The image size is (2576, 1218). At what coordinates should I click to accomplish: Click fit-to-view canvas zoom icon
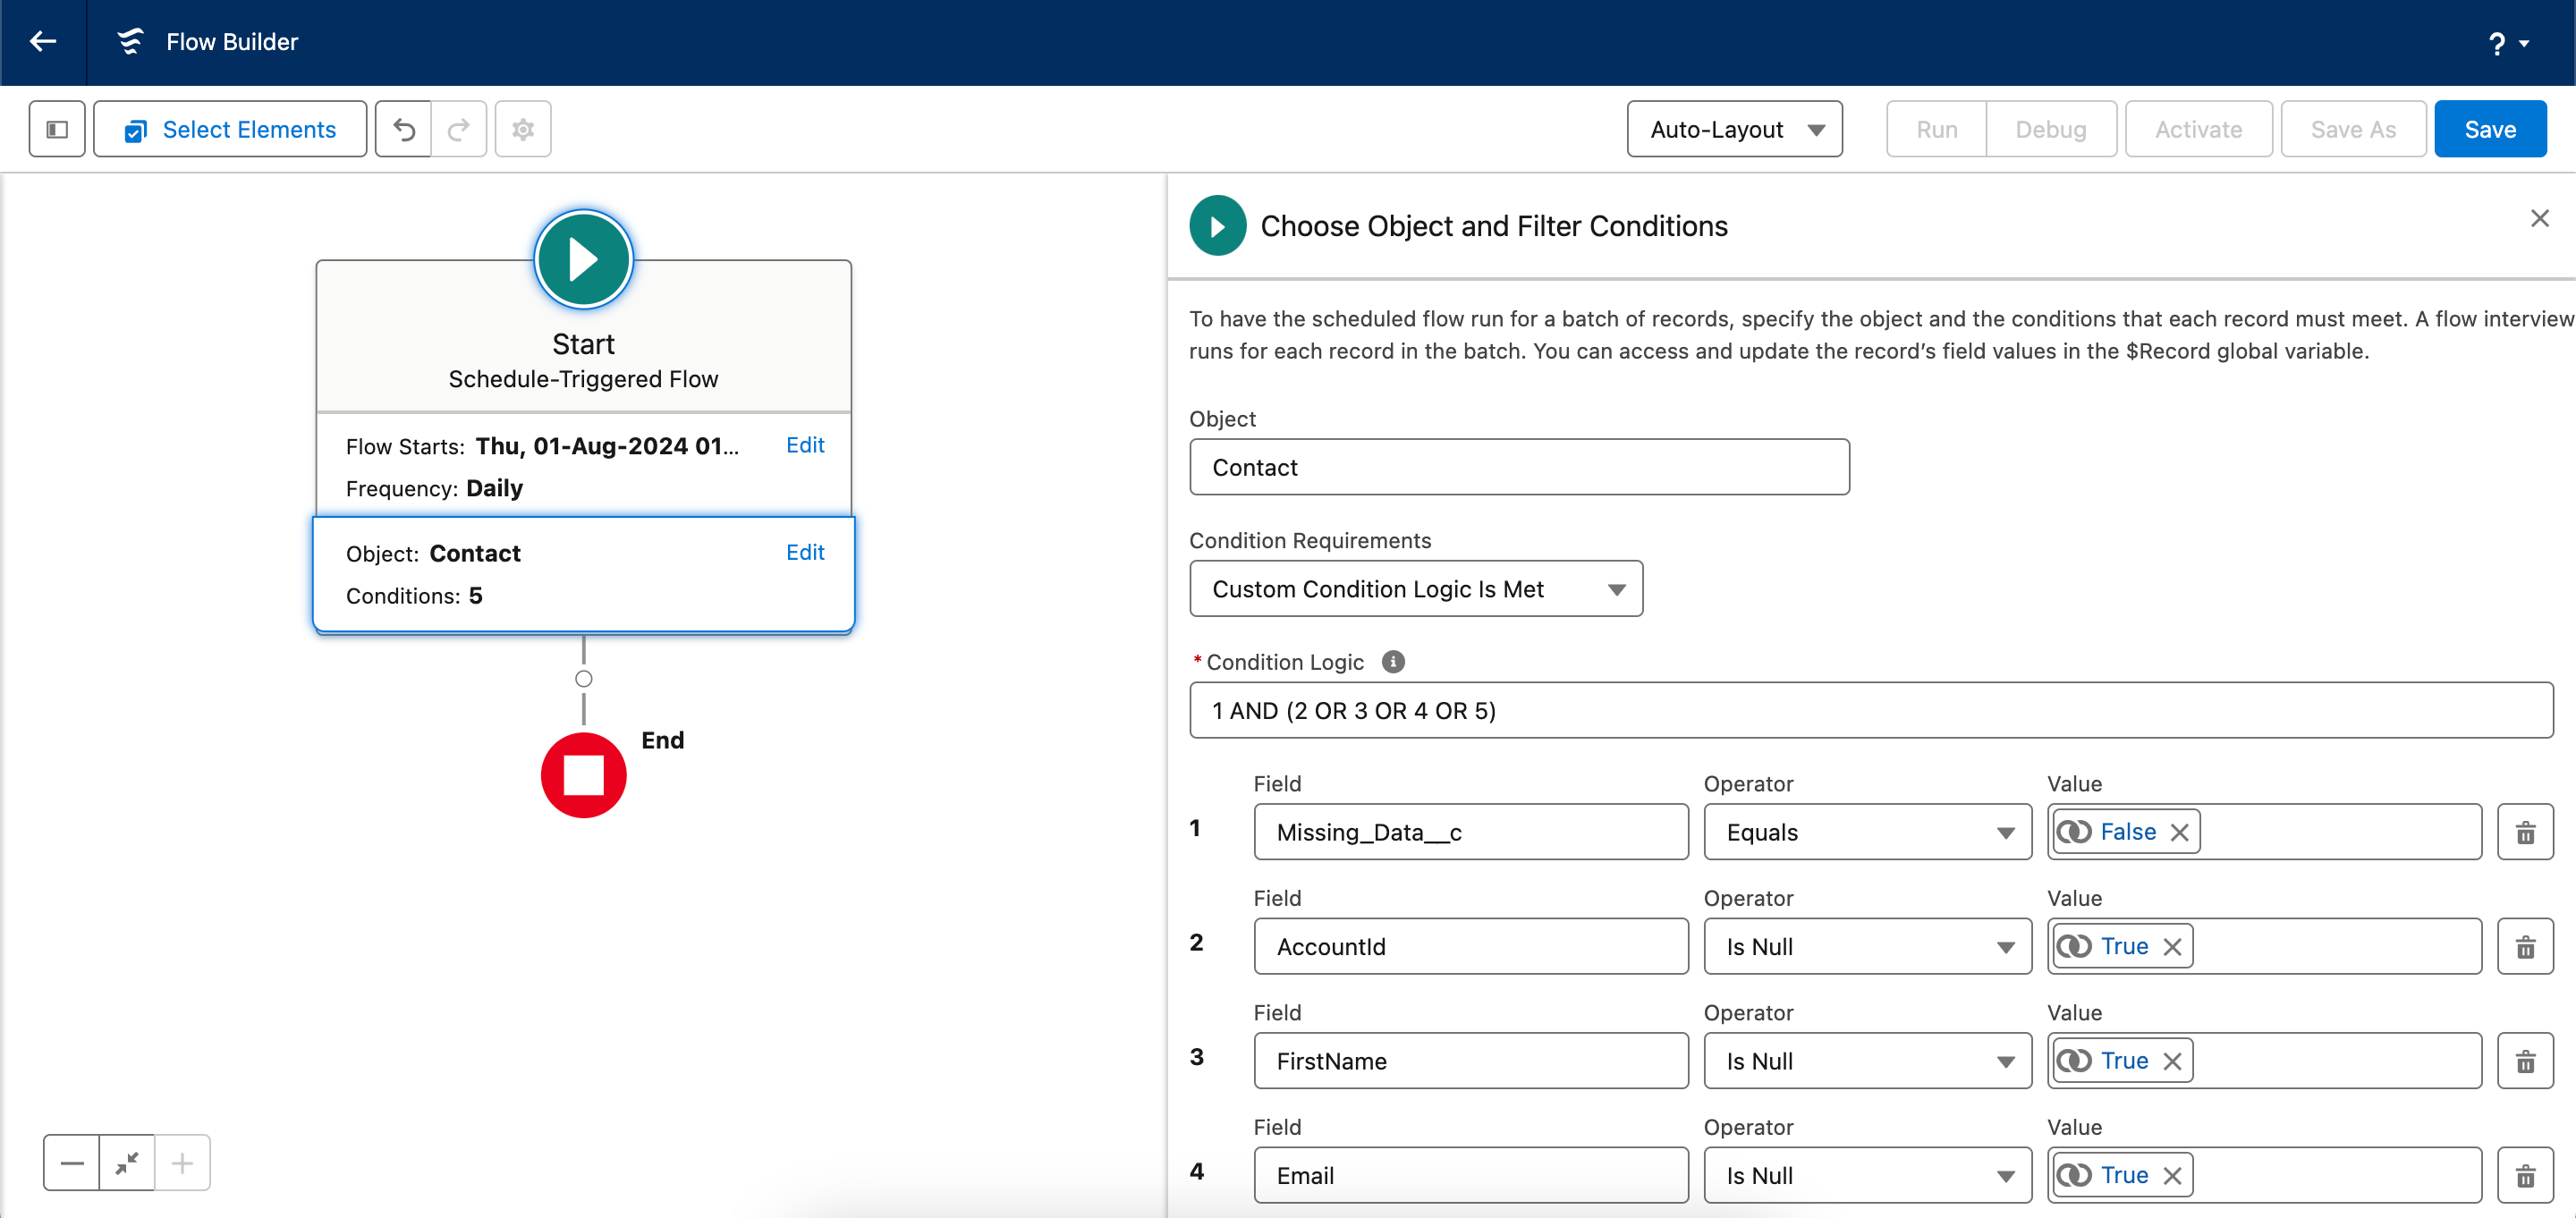coord(127,1162)
